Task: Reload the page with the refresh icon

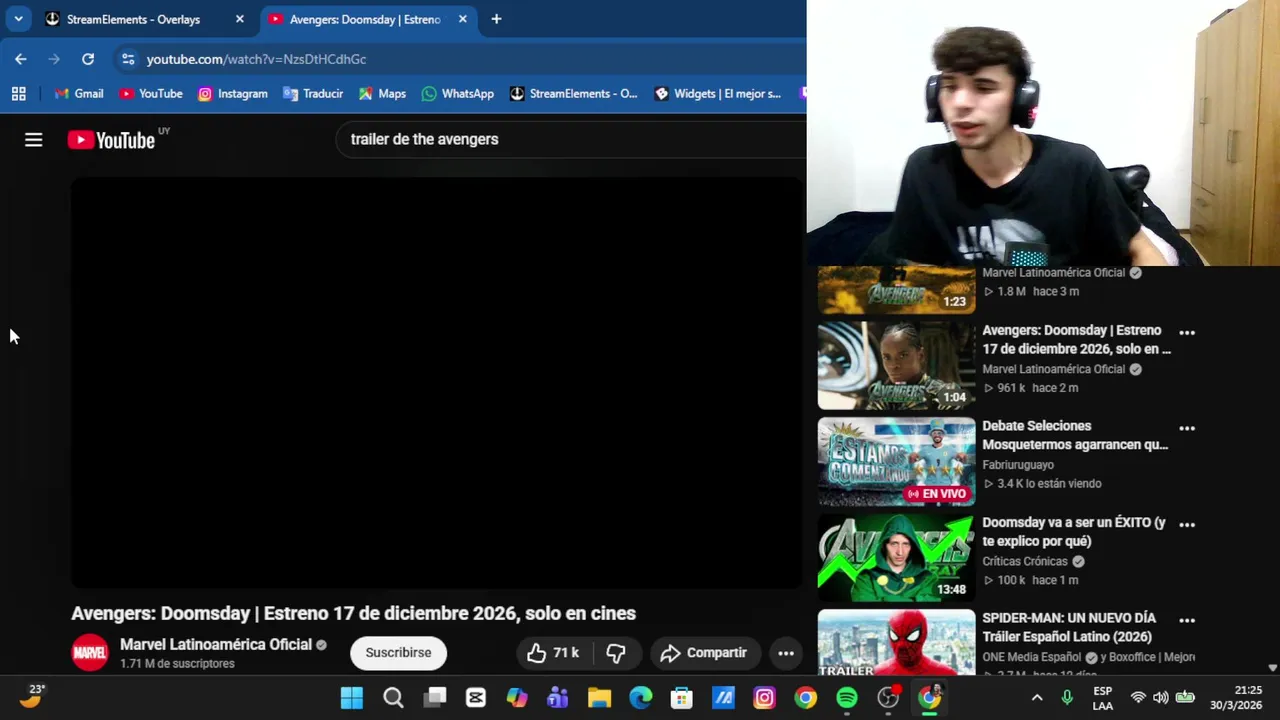Action: (88, 59)
